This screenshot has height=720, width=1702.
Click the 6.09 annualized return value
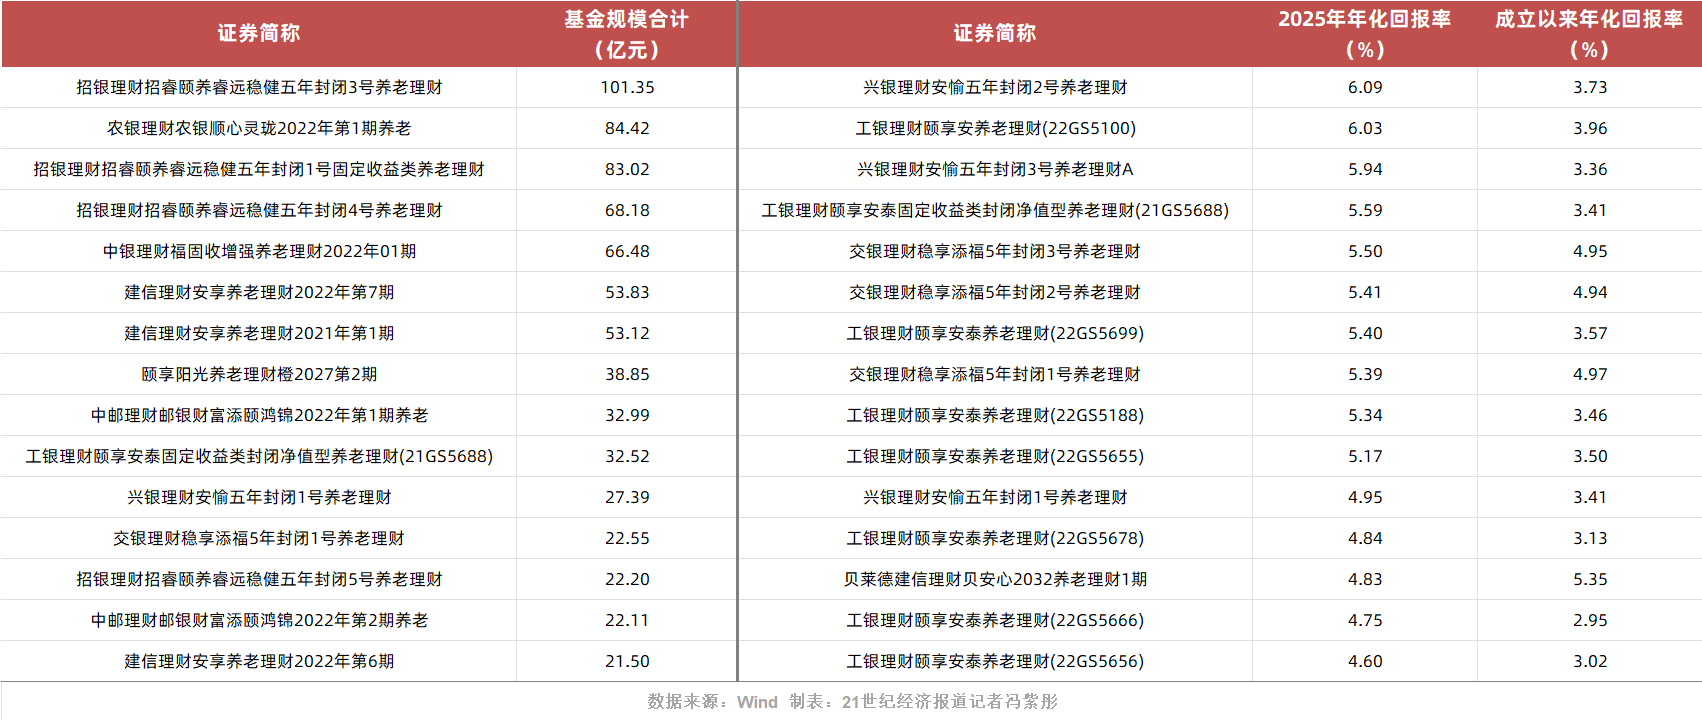[1364, 88]
